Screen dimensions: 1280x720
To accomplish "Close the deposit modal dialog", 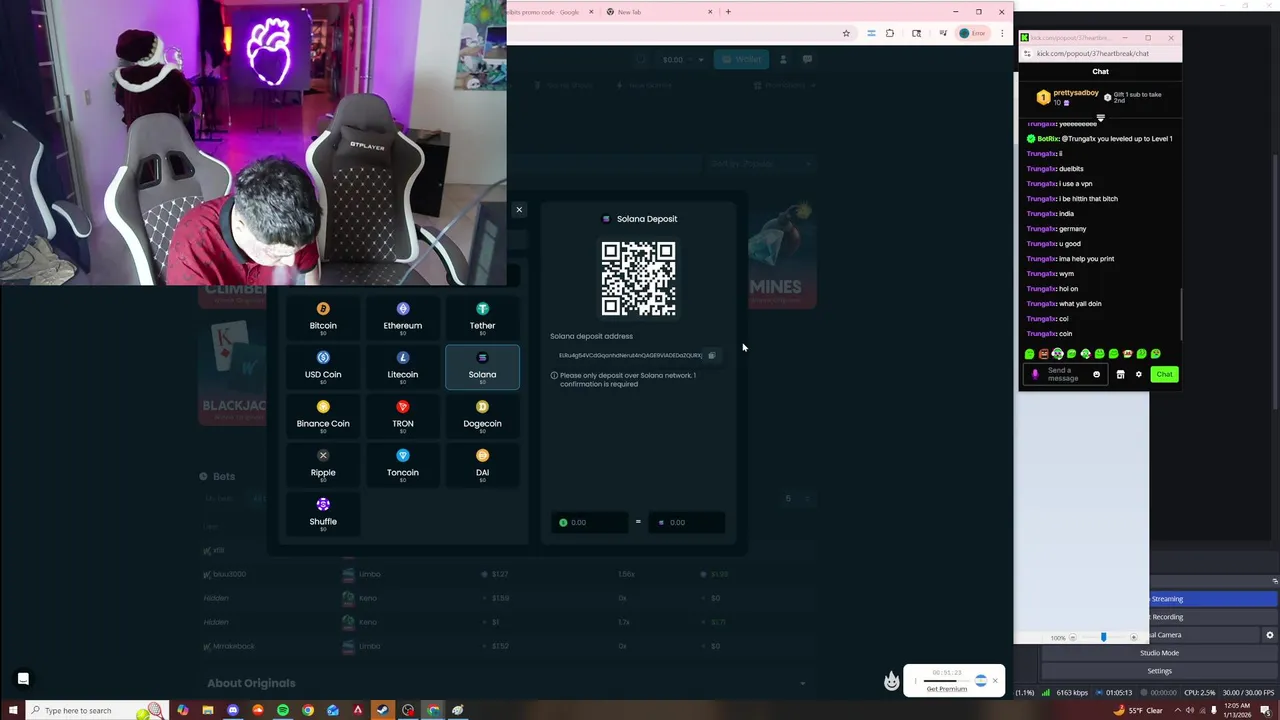I will coord(519,210).
